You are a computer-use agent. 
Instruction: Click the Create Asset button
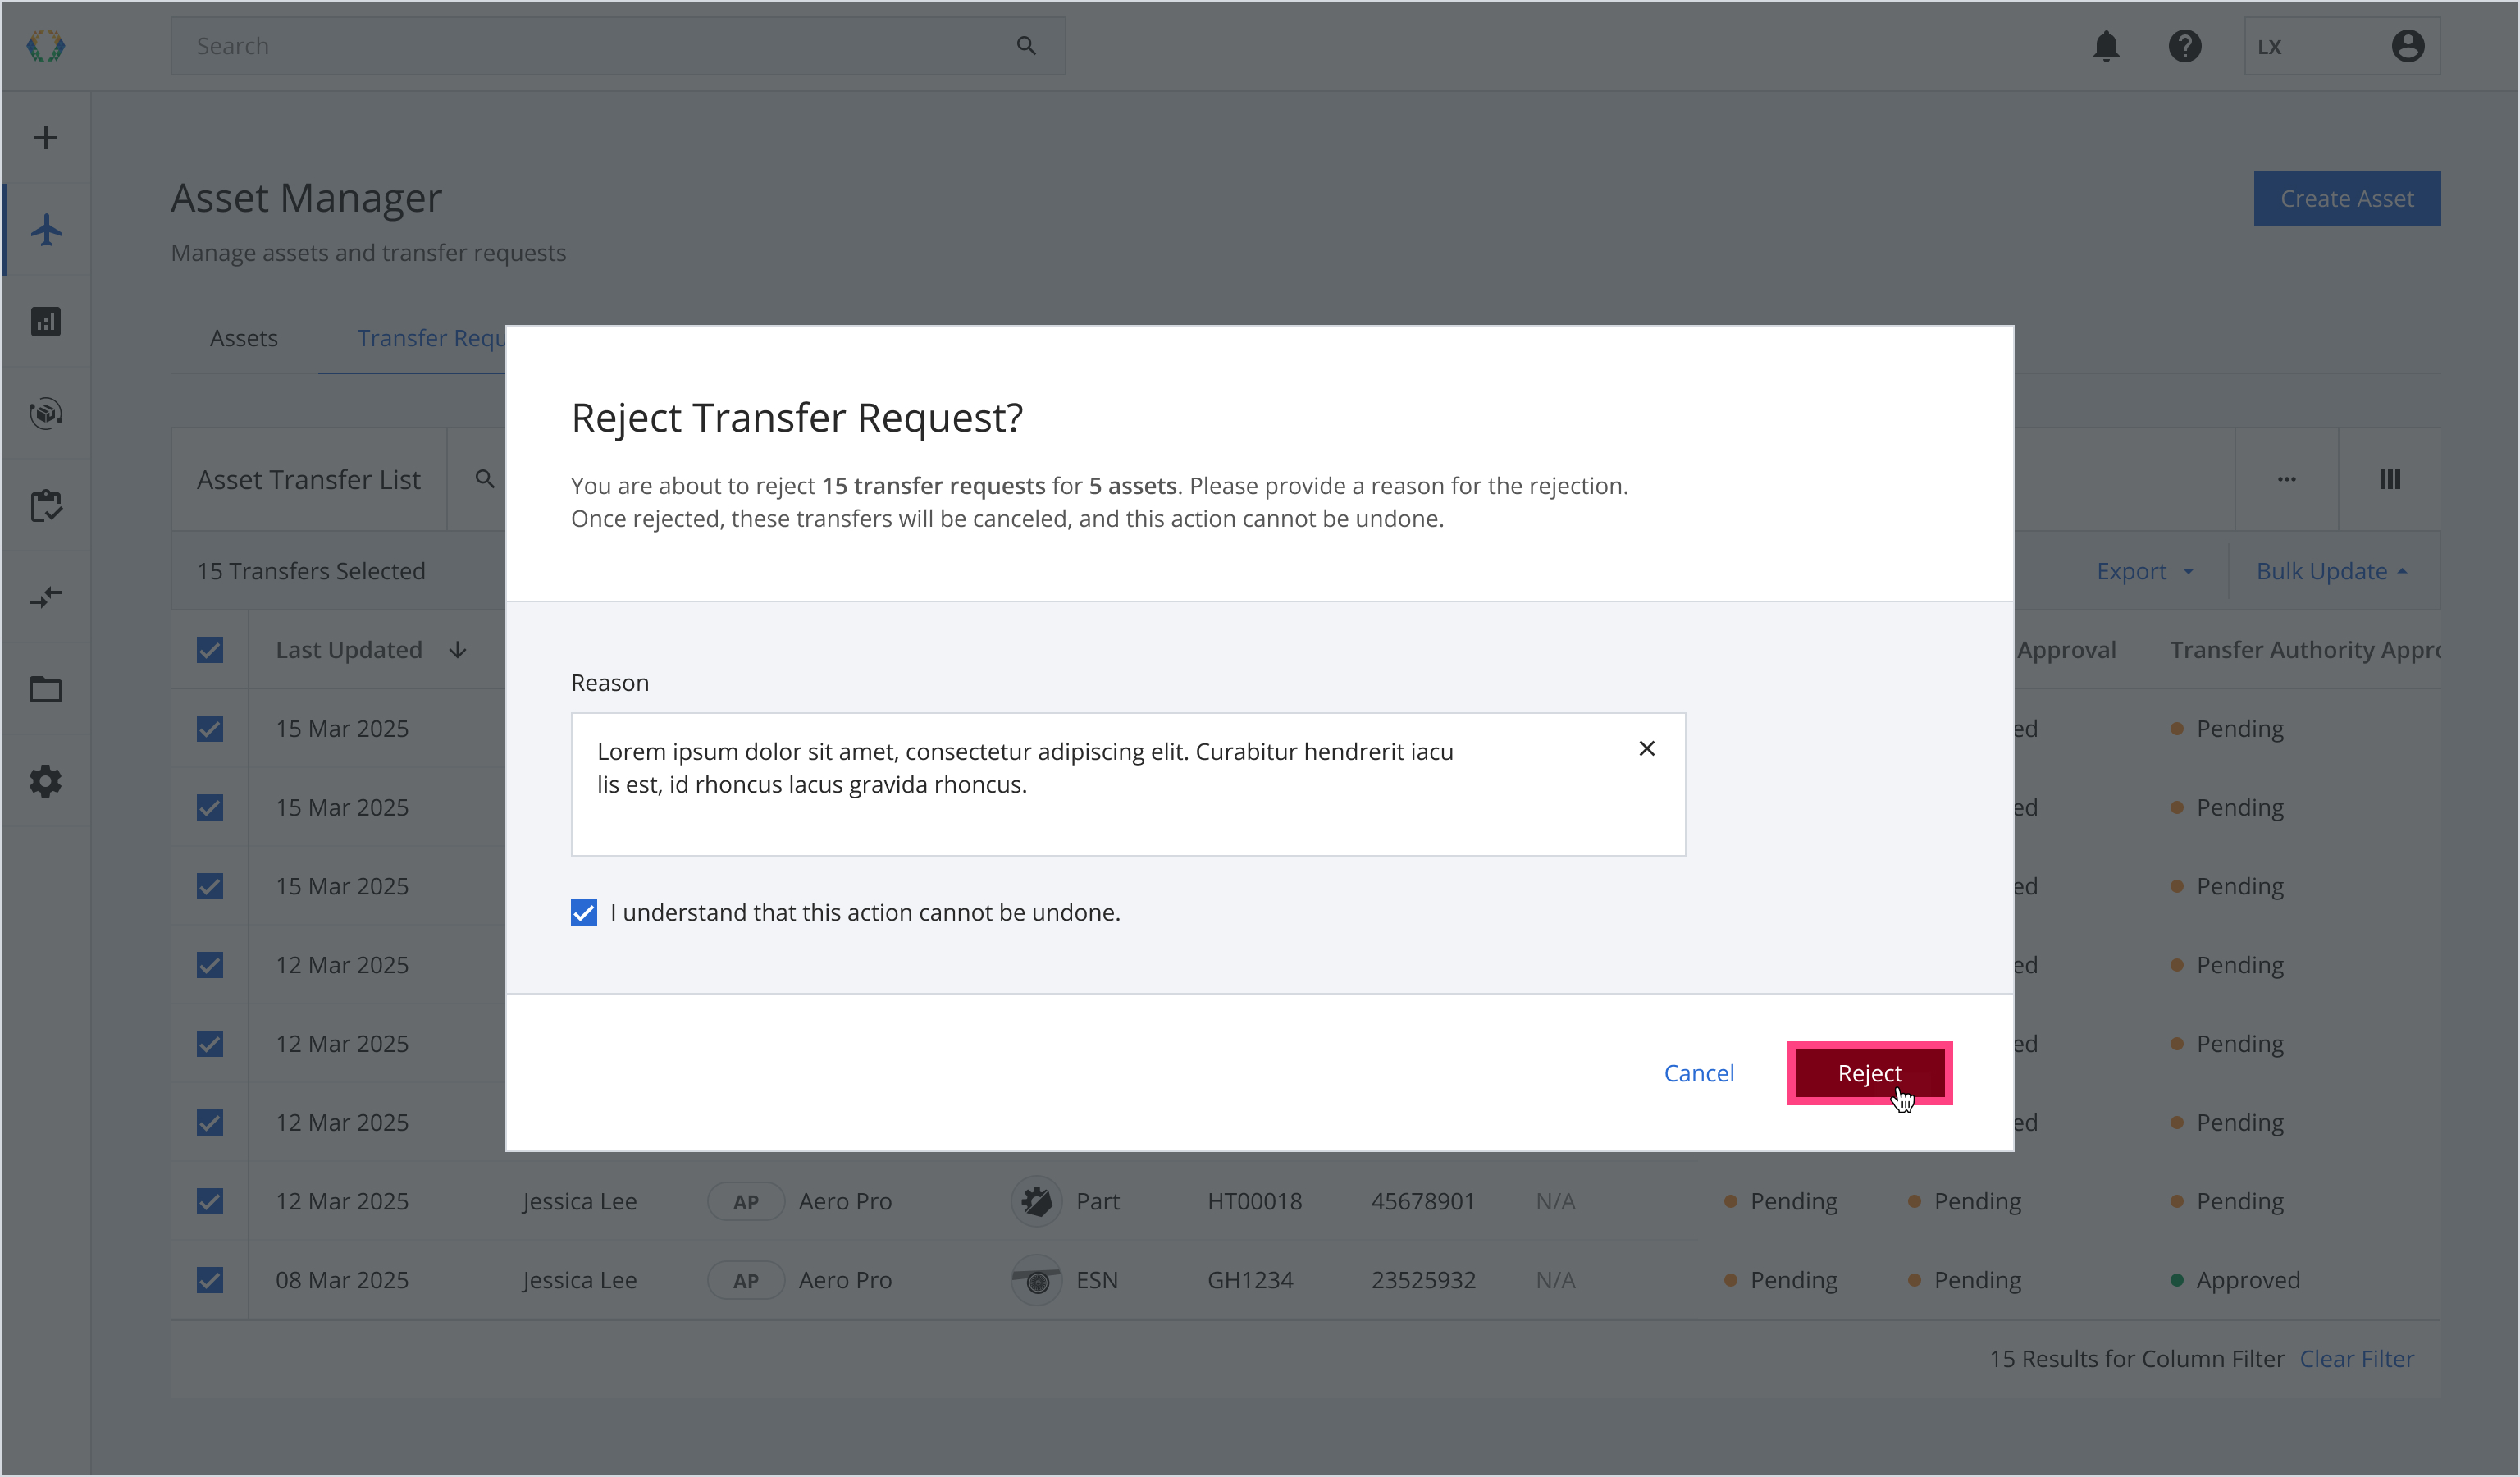pos(2347,198)
